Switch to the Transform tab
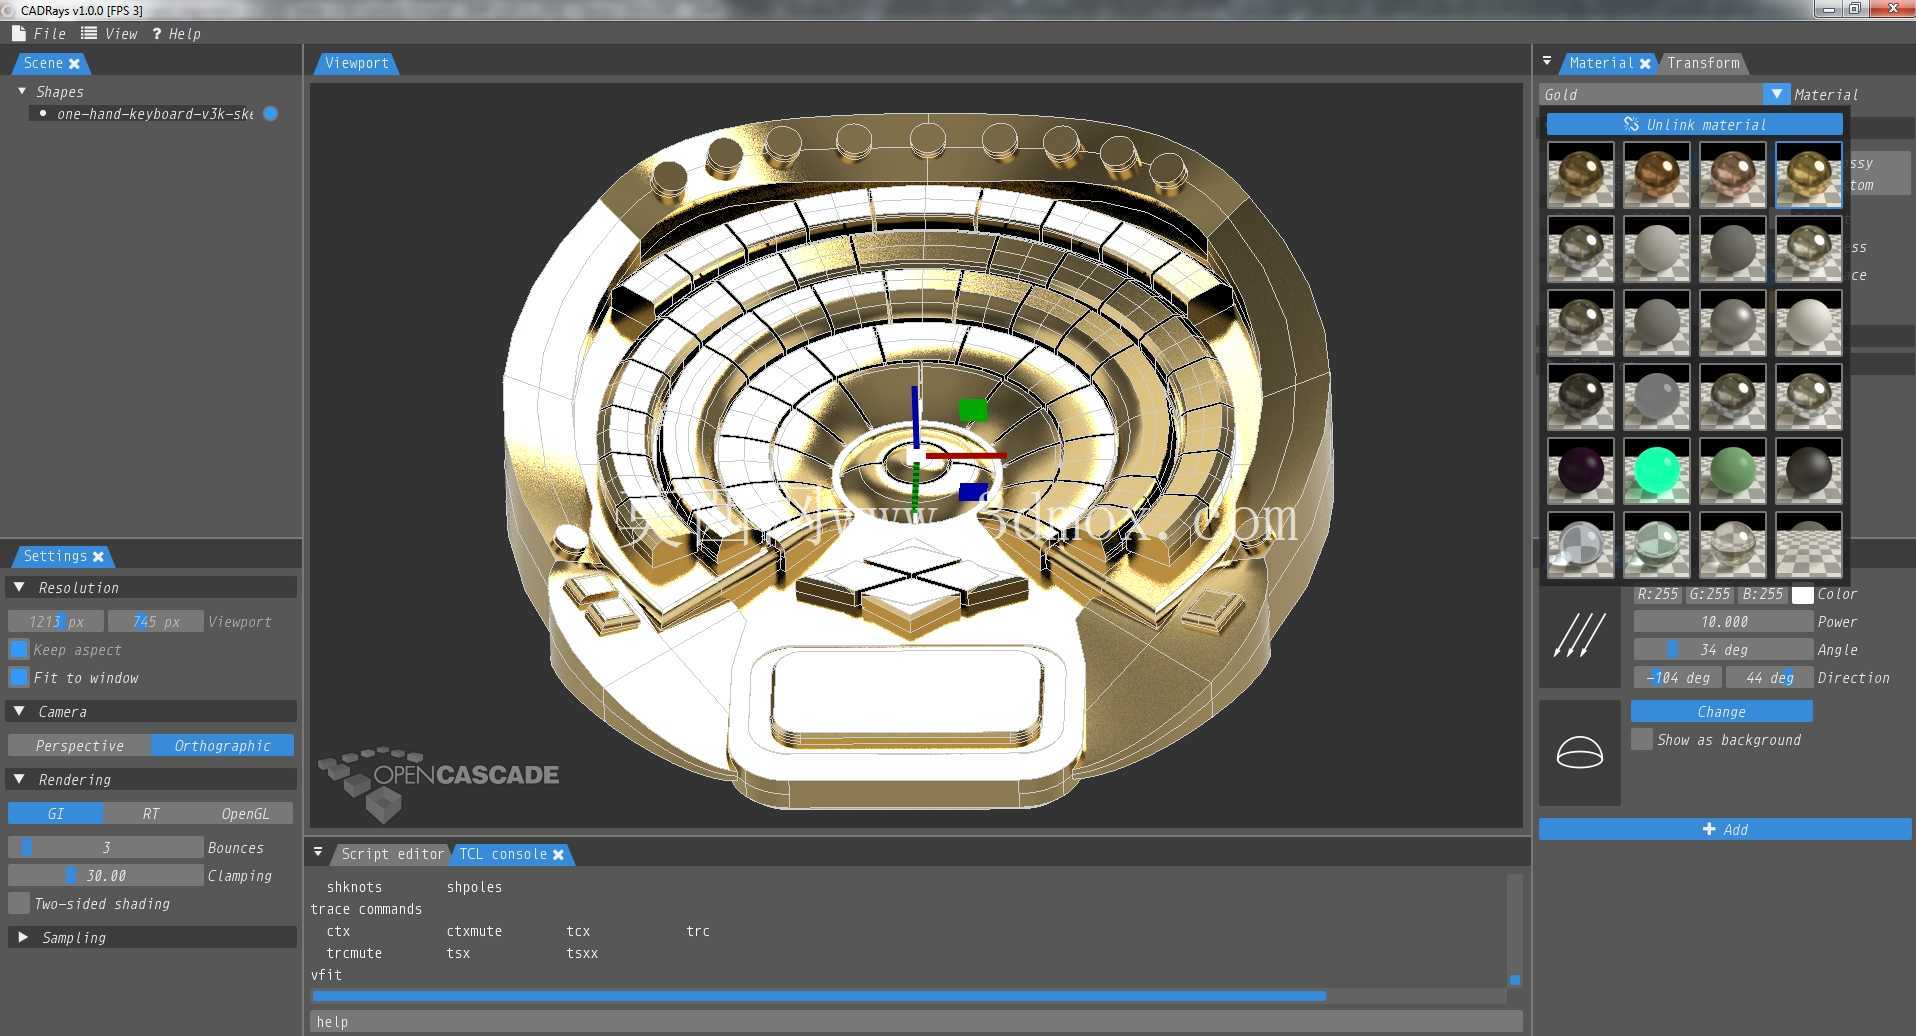 pyautogui.click(x=1703, y=63)
